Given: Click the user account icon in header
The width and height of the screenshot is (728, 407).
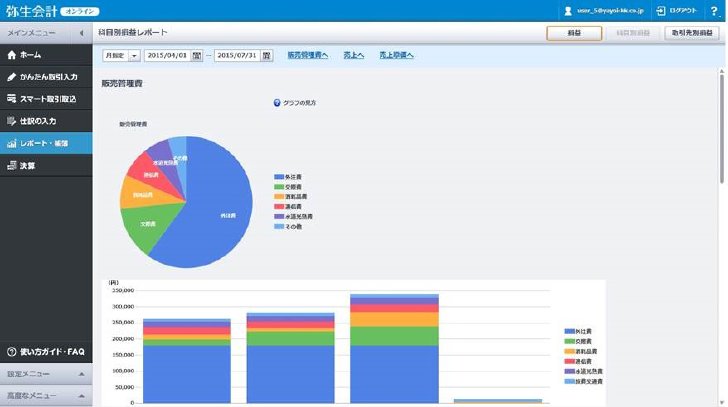Looking at the screenshot, I should click(568, 11).
